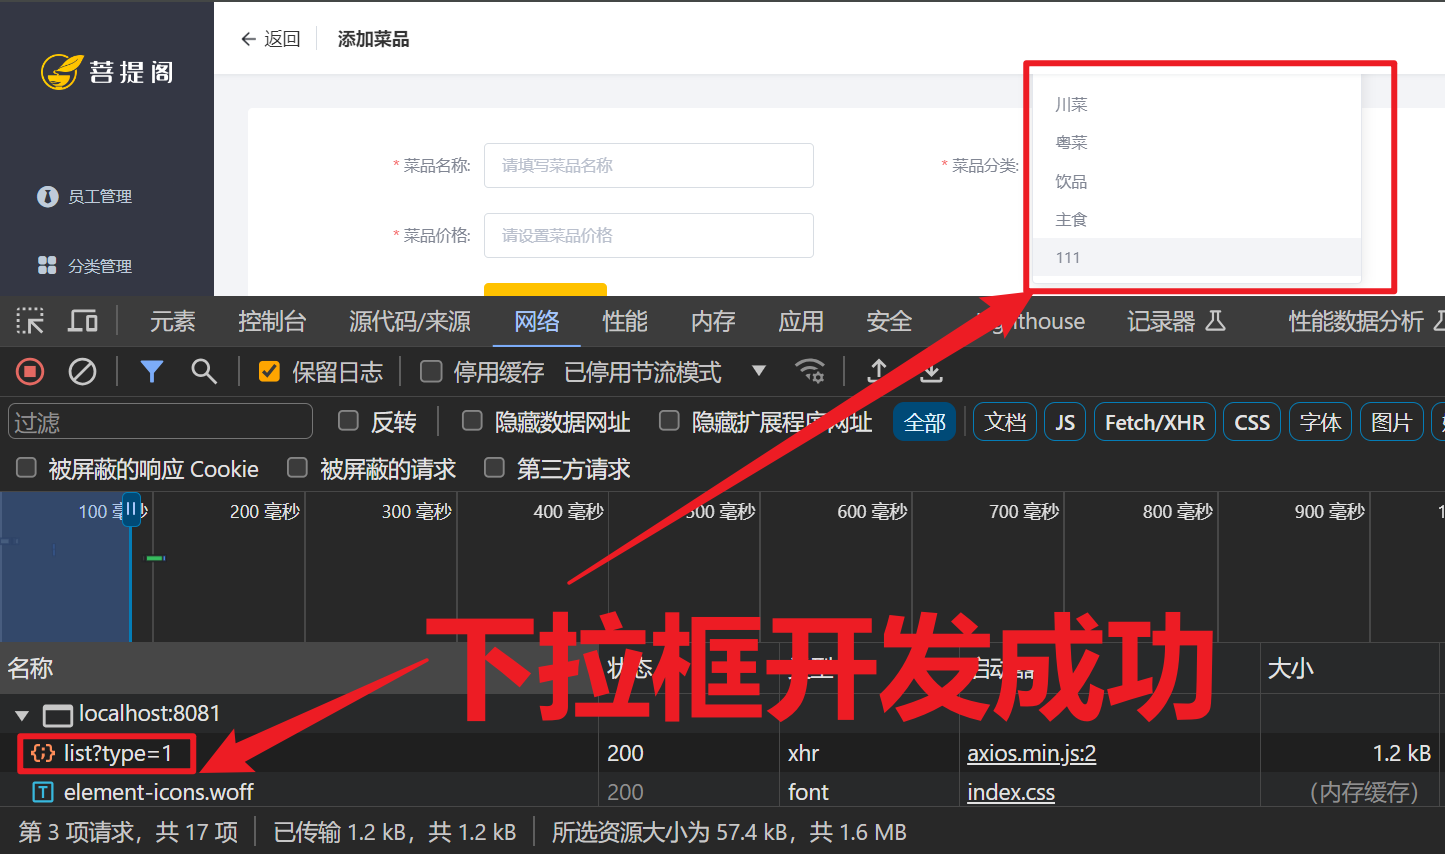Toggle the network filter funnel icon
The width and height of the screenshot is (1445, 854).
[152, 372]
